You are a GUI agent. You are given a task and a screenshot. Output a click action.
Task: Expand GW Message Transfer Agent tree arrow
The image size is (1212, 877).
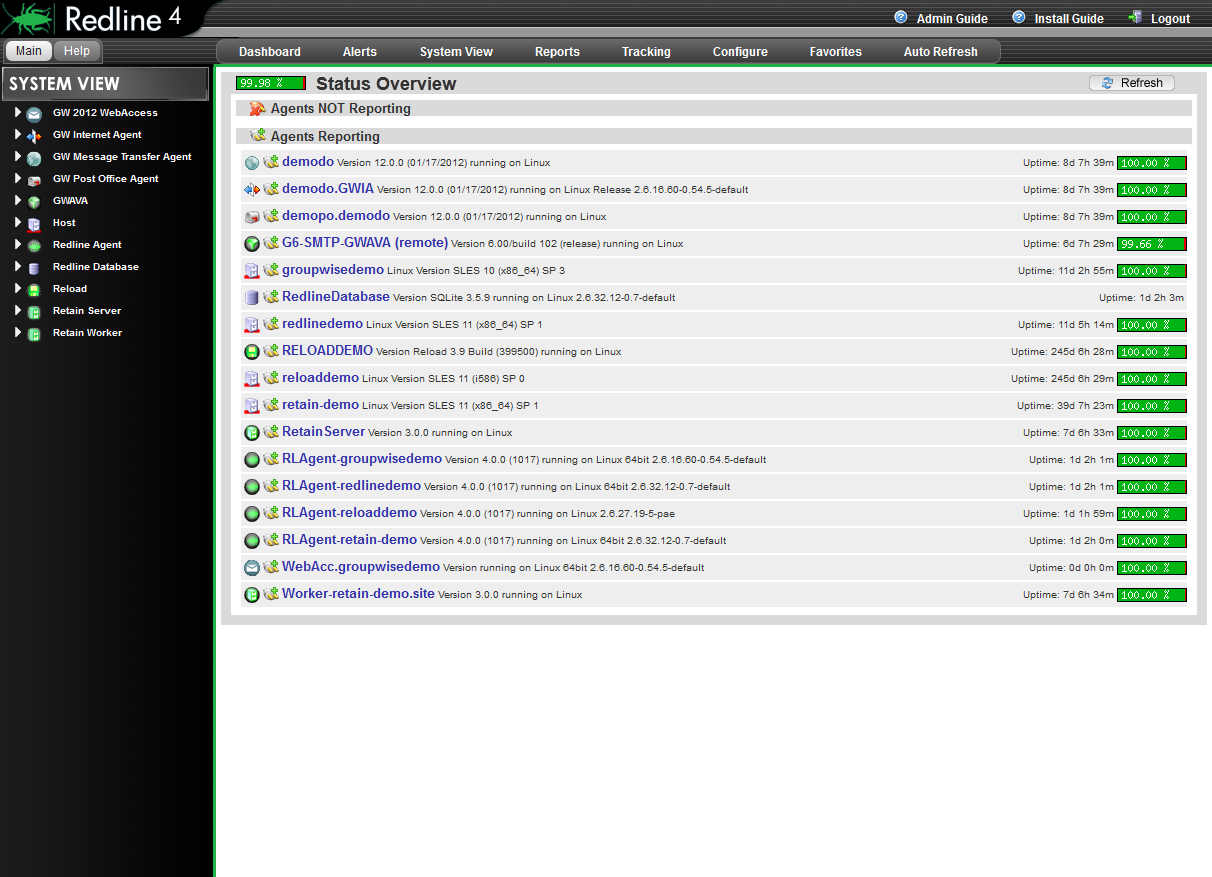click(18, 156)
